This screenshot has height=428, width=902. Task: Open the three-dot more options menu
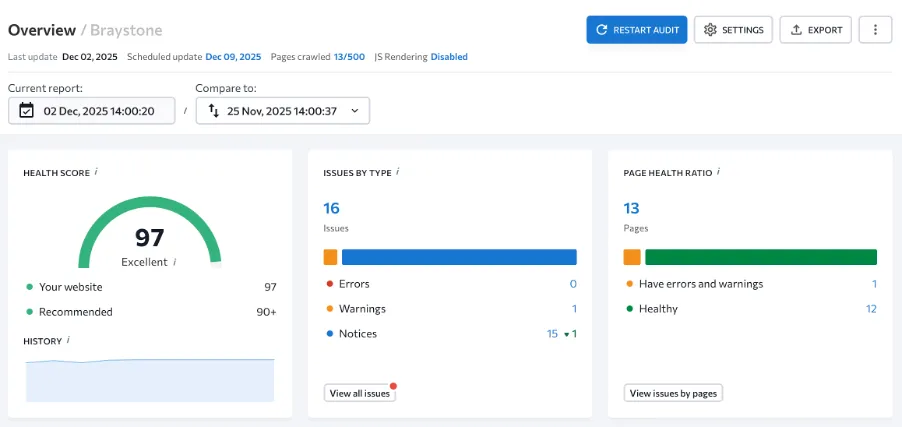click(x=875, y=30)
